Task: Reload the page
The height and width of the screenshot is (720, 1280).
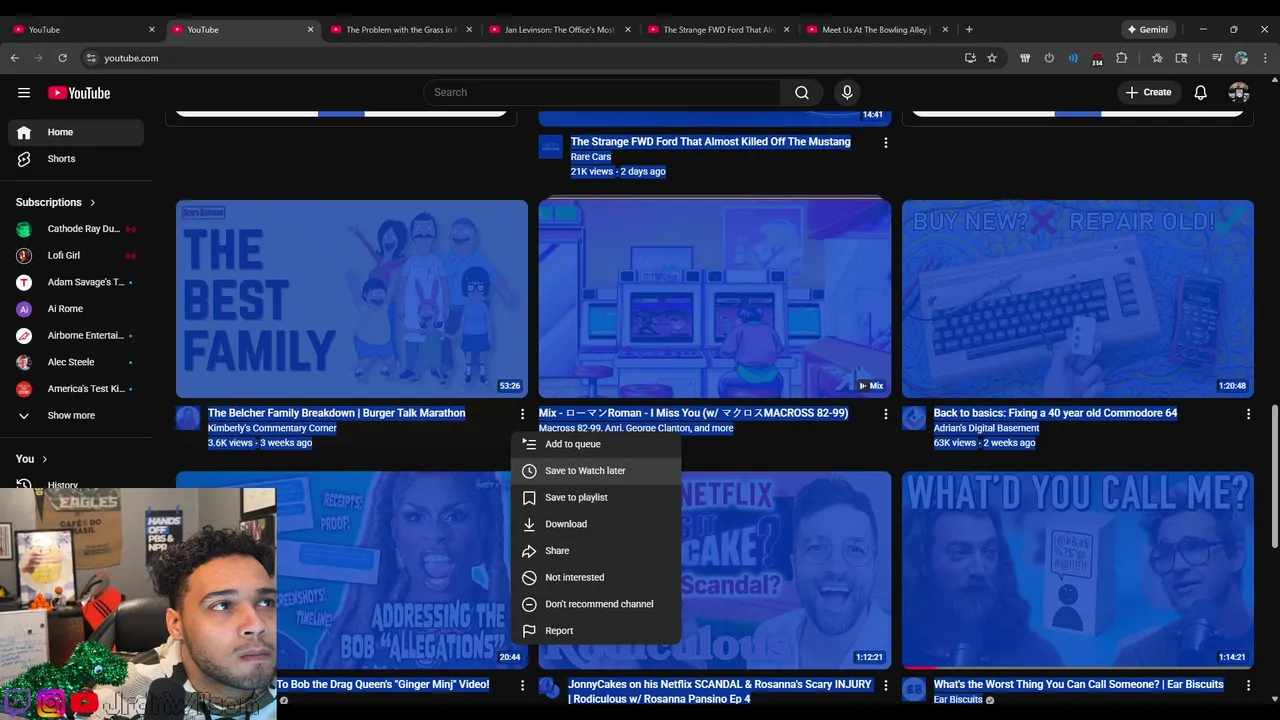Action: 62,58
